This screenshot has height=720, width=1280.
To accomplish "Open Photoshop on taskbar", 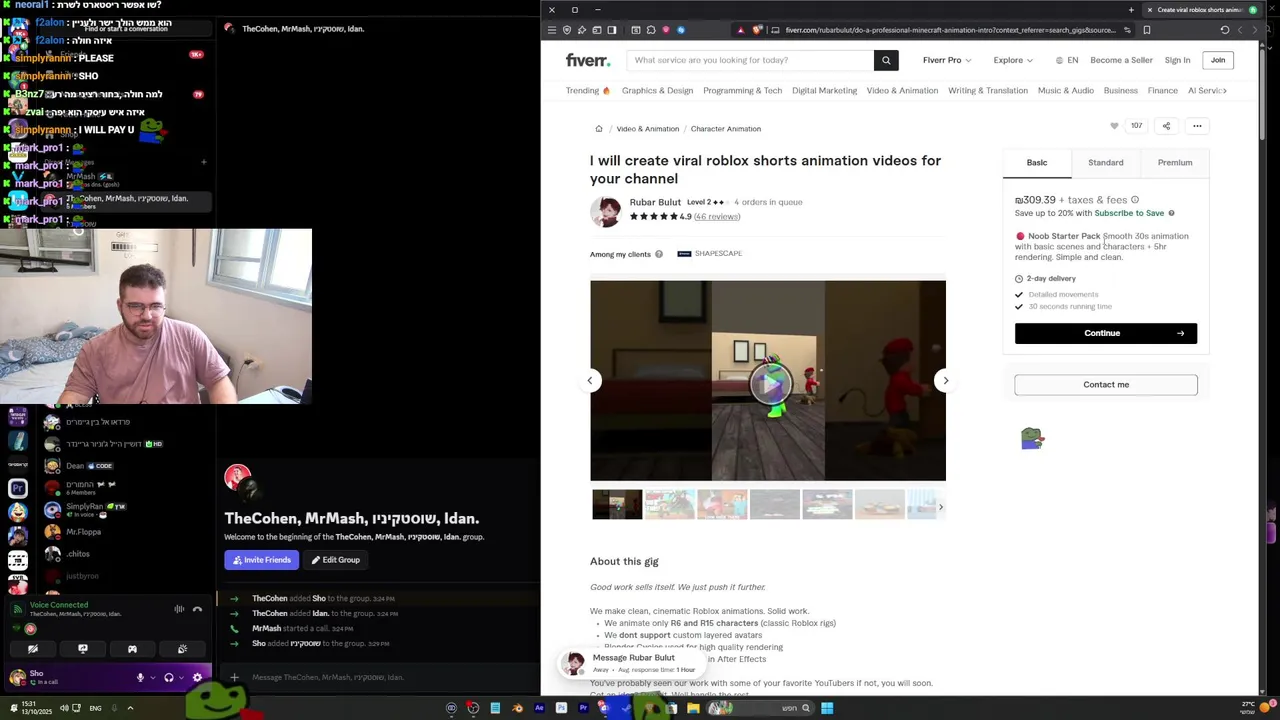I will (x=561, y=708).
